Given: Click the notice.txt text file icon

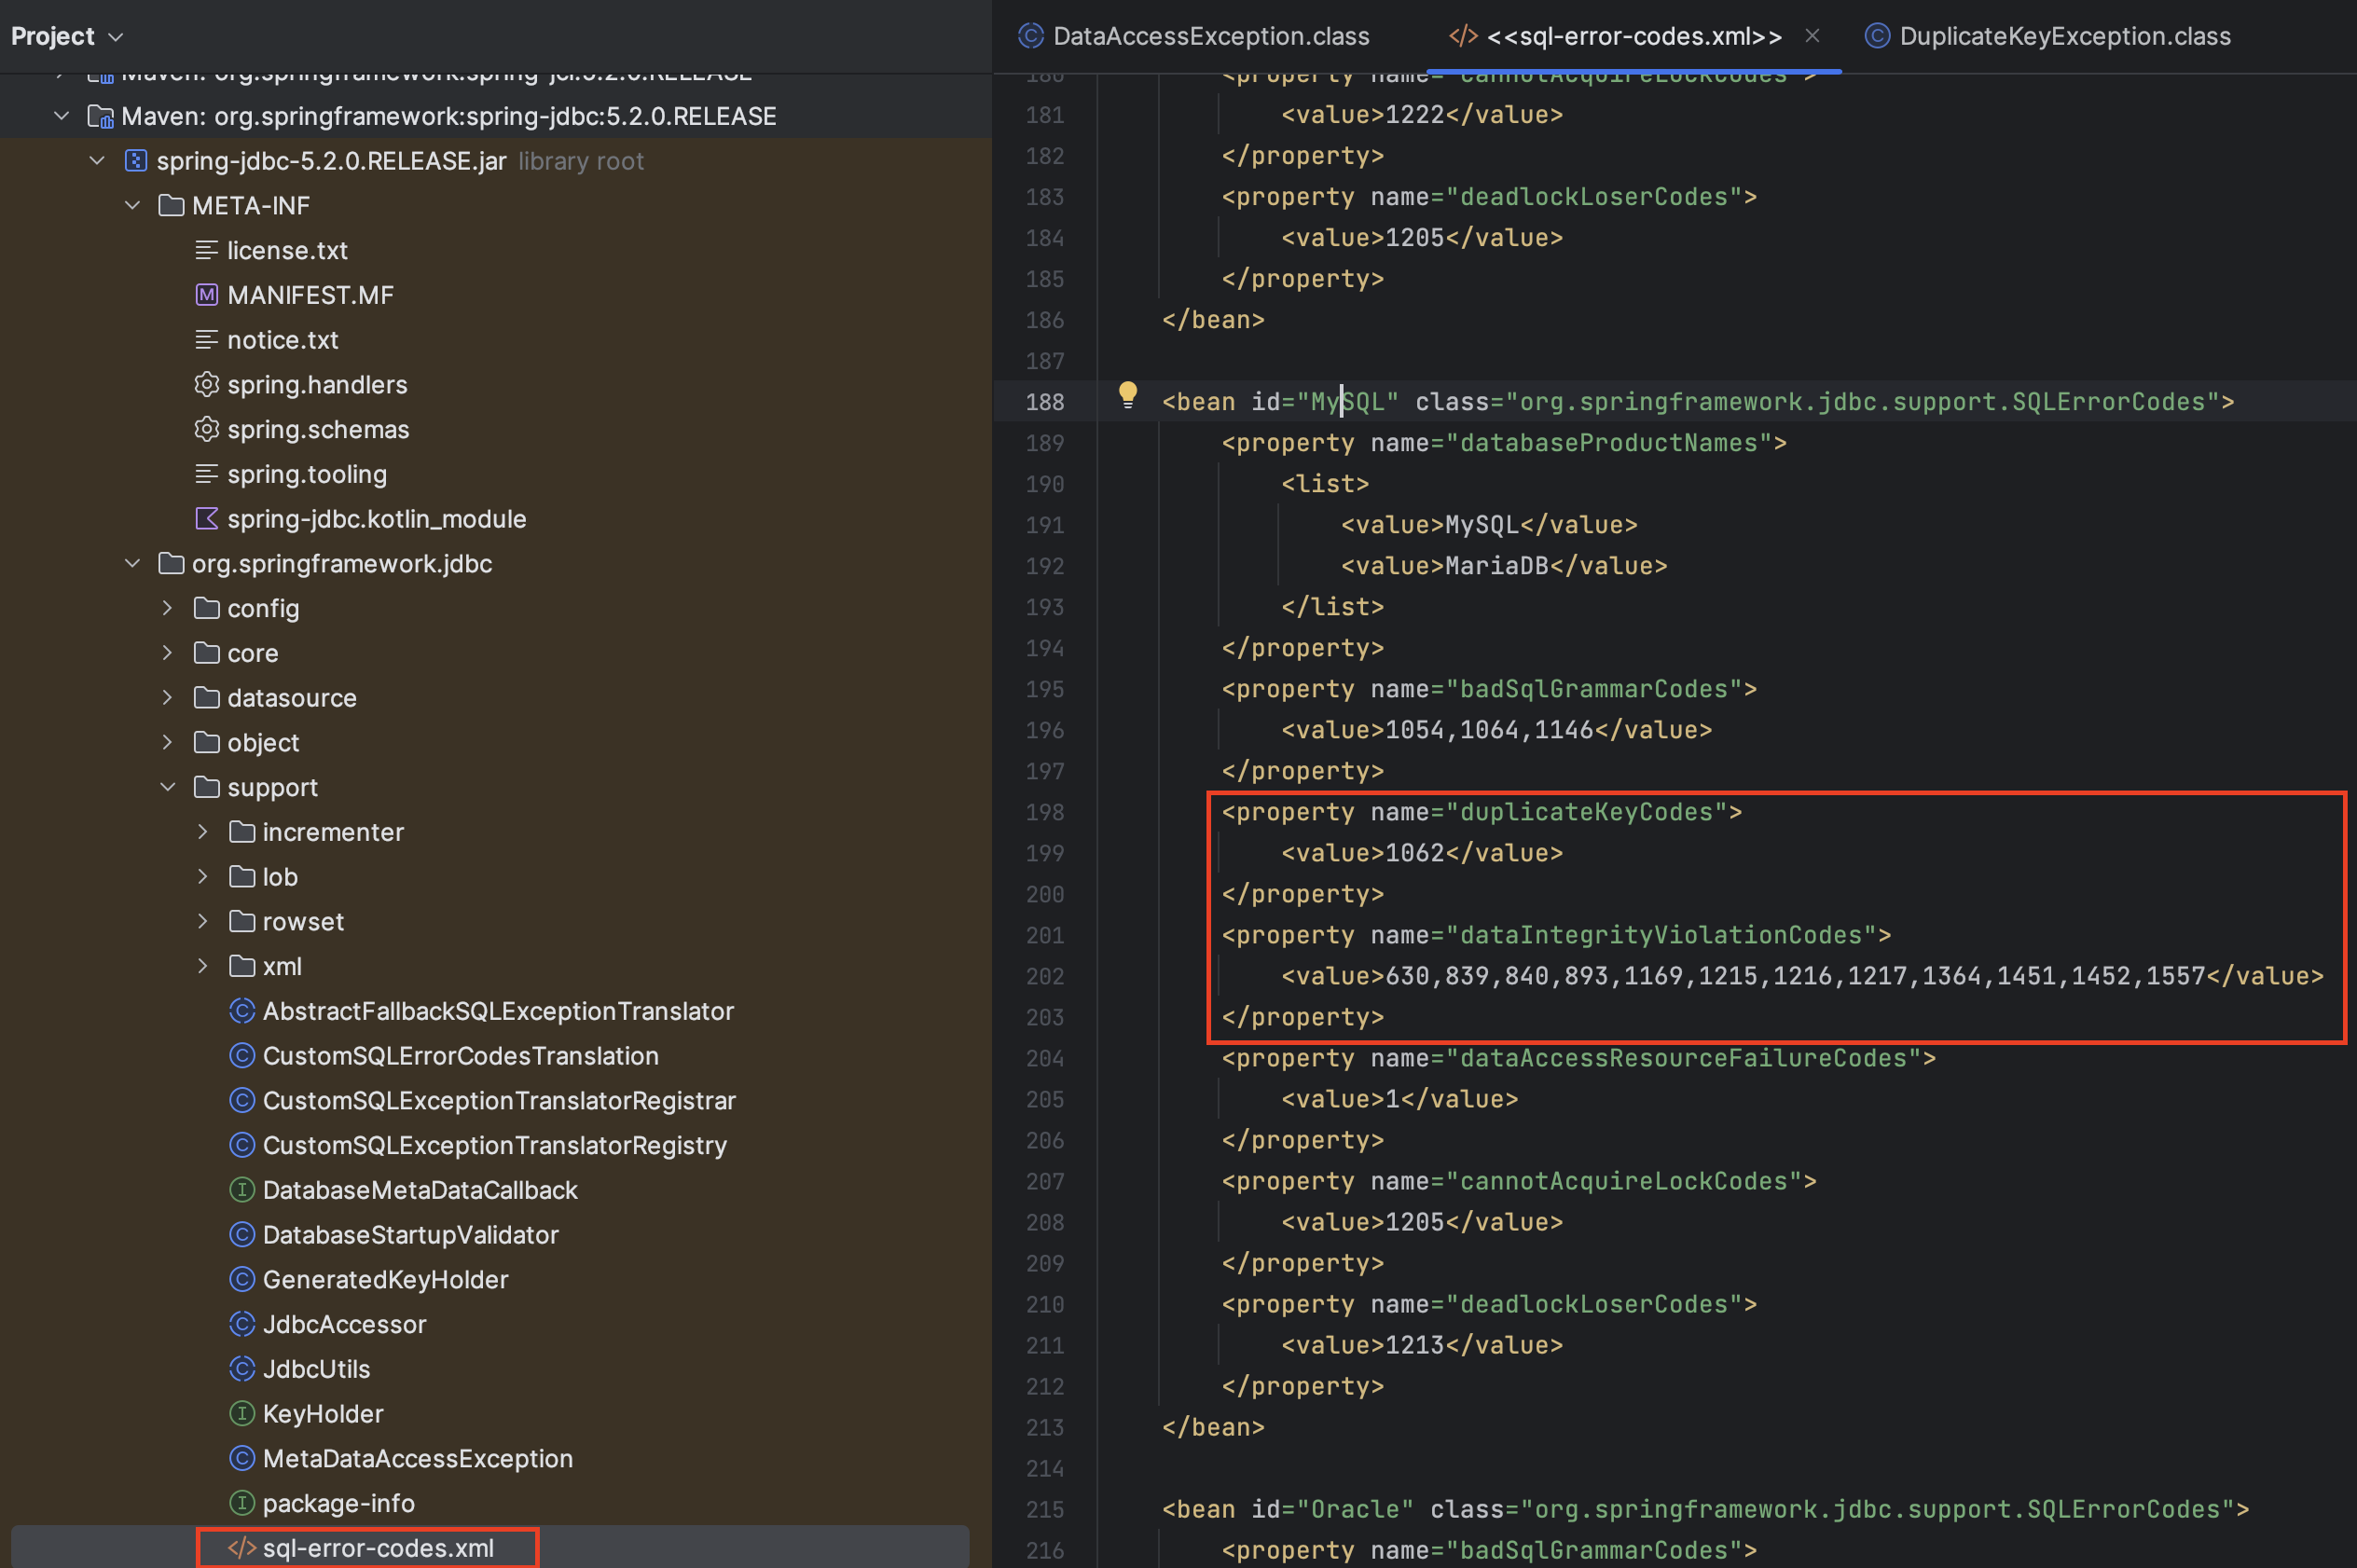Looking at the screenshot, I should (x=206, y=340).
